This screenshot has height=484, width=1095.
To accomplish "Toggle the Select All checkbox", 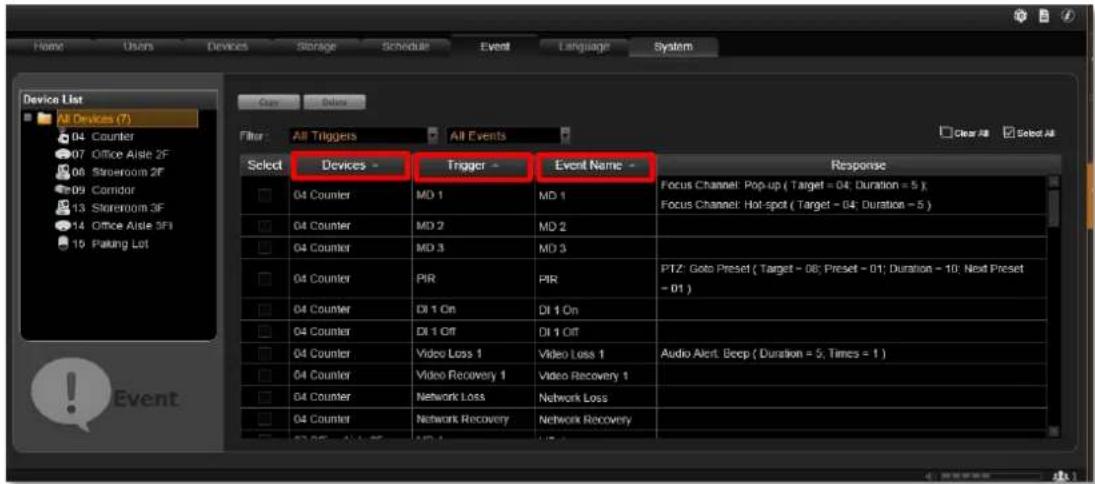I will click(1008, 131).
